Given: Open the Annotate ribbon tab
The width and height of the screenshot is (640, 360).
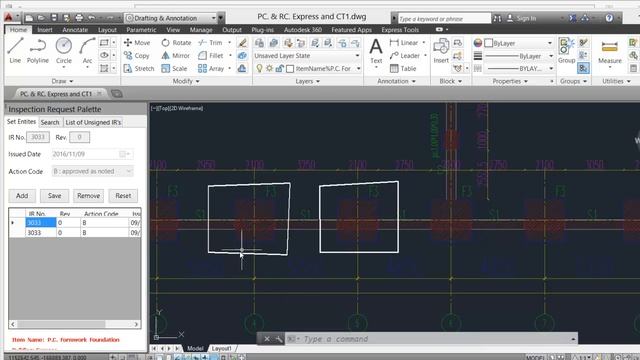Looking at the screenshot, I should [75, 30].
